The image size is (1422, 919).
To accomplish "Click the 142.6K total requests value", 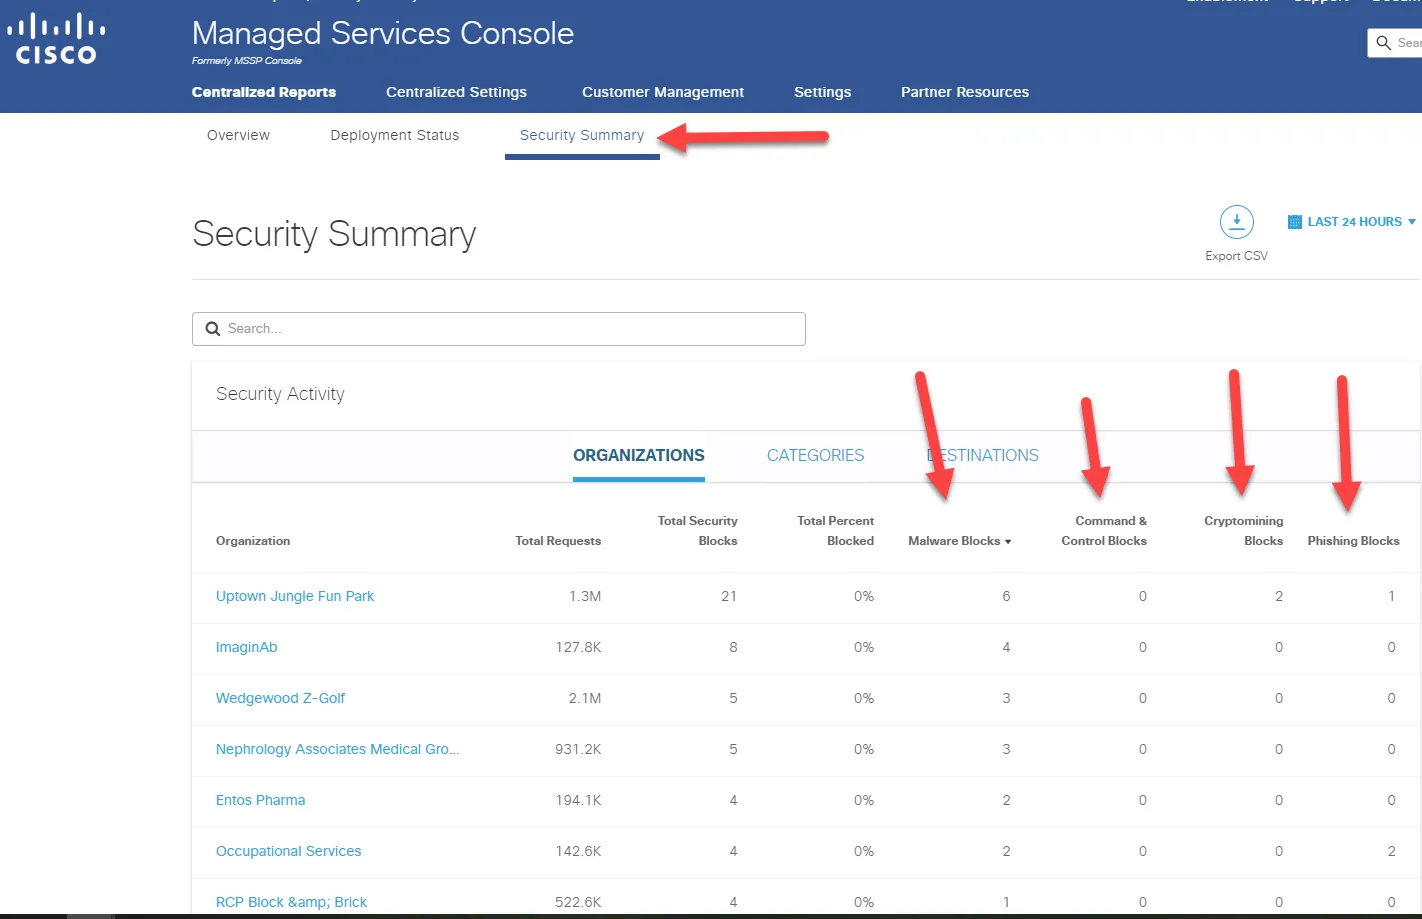I will [578, 851].
